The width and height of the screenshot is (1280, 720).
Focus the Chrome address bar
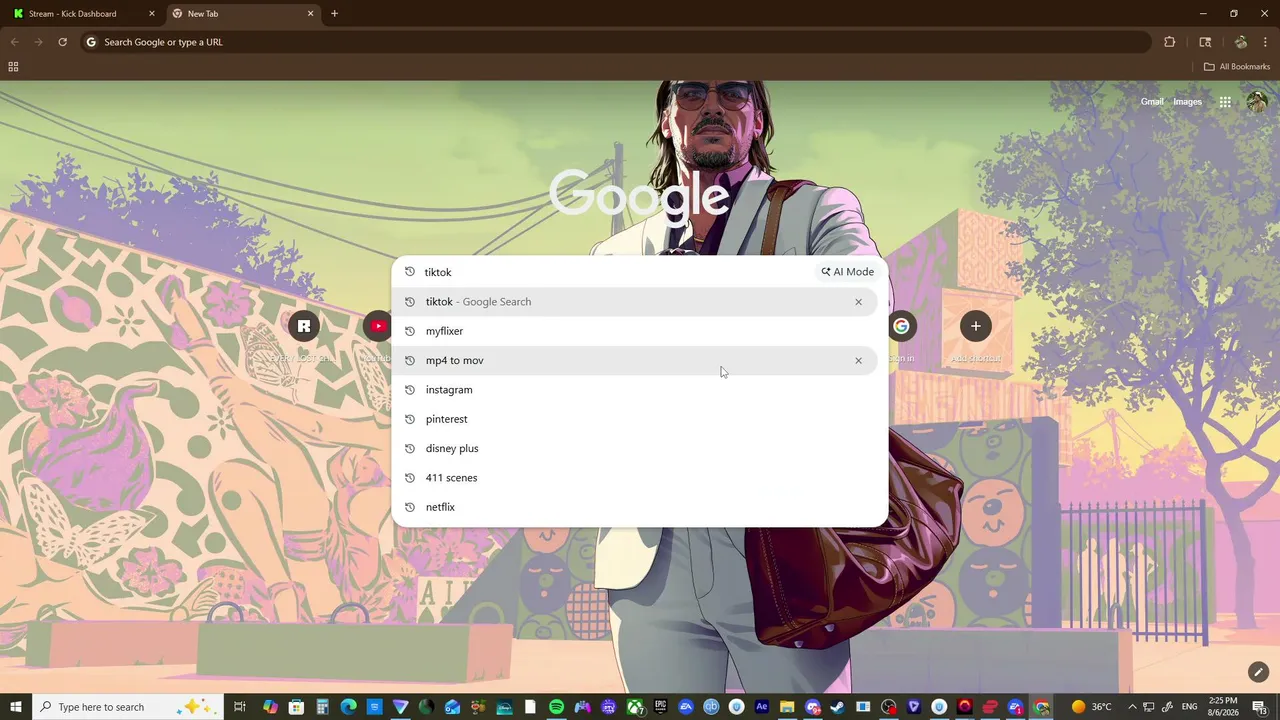pos(615,42)
